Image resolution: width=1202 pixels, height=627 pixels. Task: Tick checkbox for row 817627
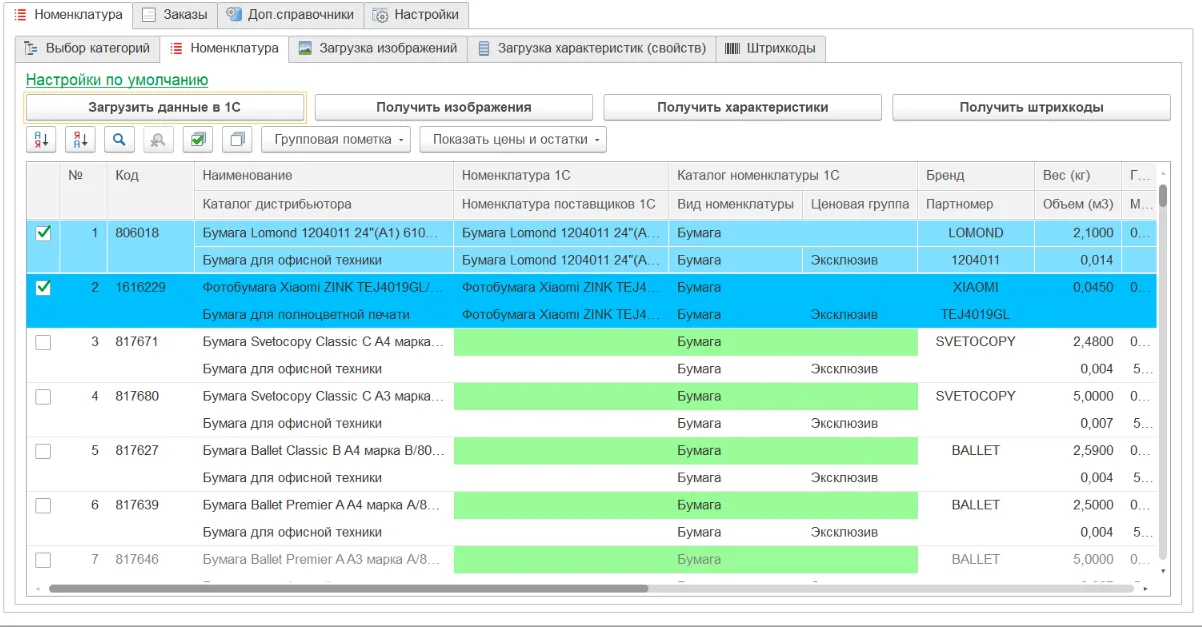click(x=43, y=451)
